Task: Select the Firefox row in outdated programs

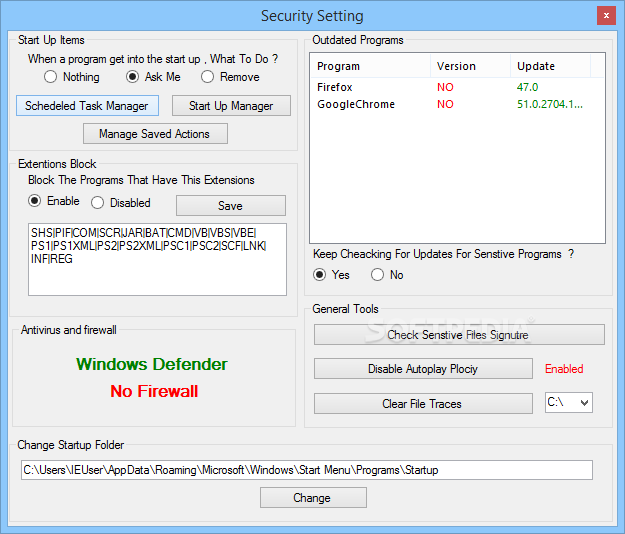Action: click(457, 87)
